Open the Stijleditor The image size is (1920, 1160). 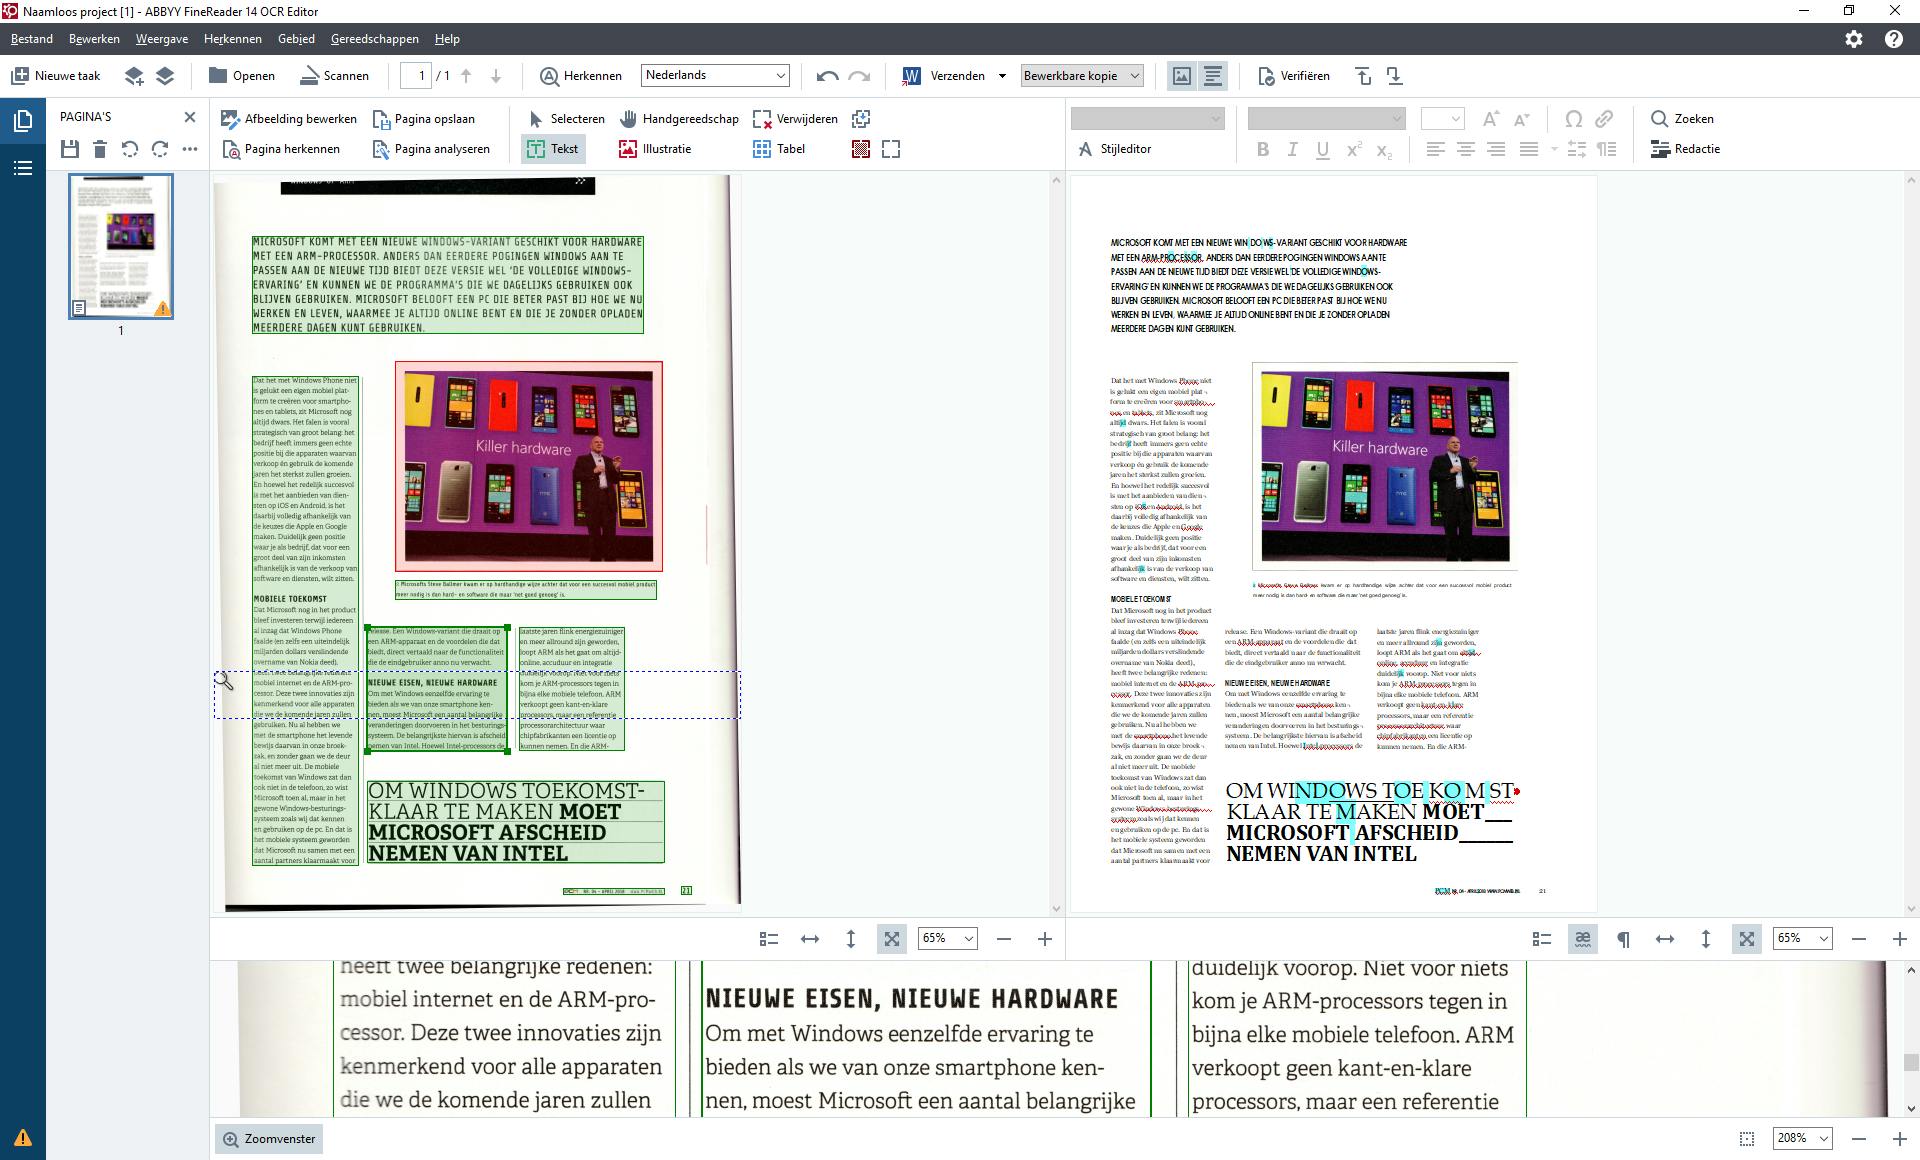pos(1115,149)
